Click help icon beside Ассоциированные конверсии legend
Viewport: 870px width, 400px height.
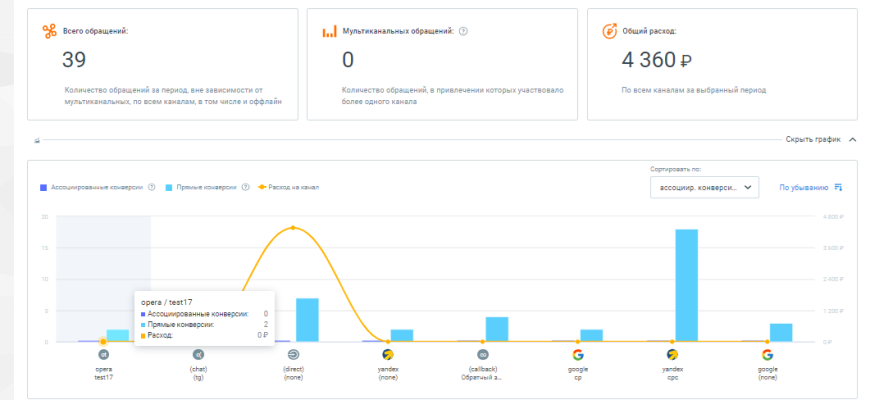pyautogui.click(x=151, y=187)
